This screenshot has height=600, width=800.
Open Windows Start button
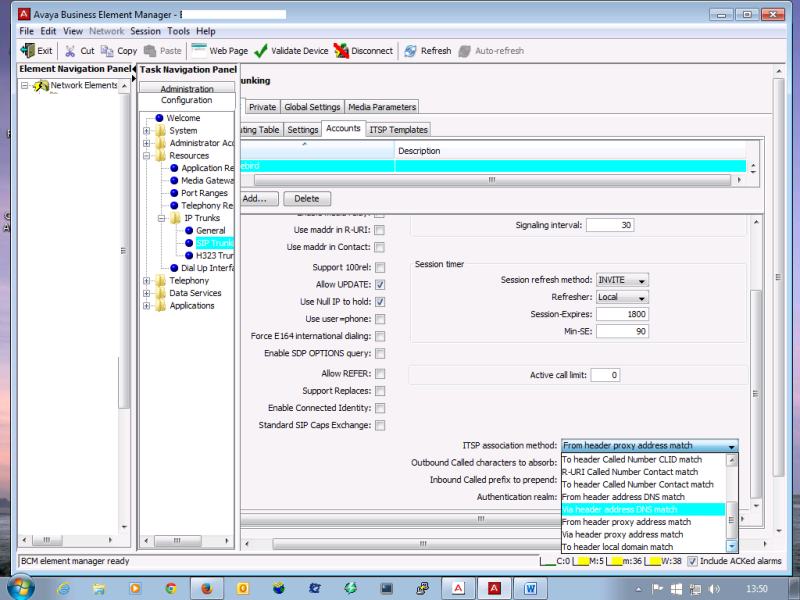pyautogui.click(x=21, y=588)
